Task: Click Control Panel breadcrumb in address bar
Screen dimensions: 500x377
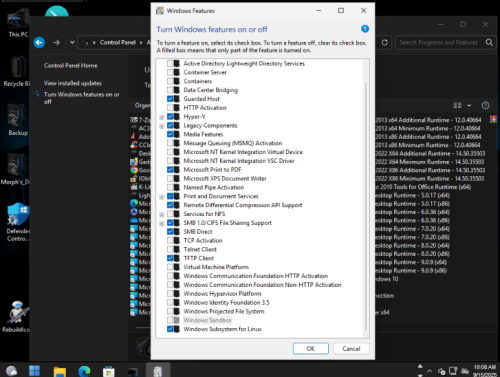Action: (x=118, y=42)
